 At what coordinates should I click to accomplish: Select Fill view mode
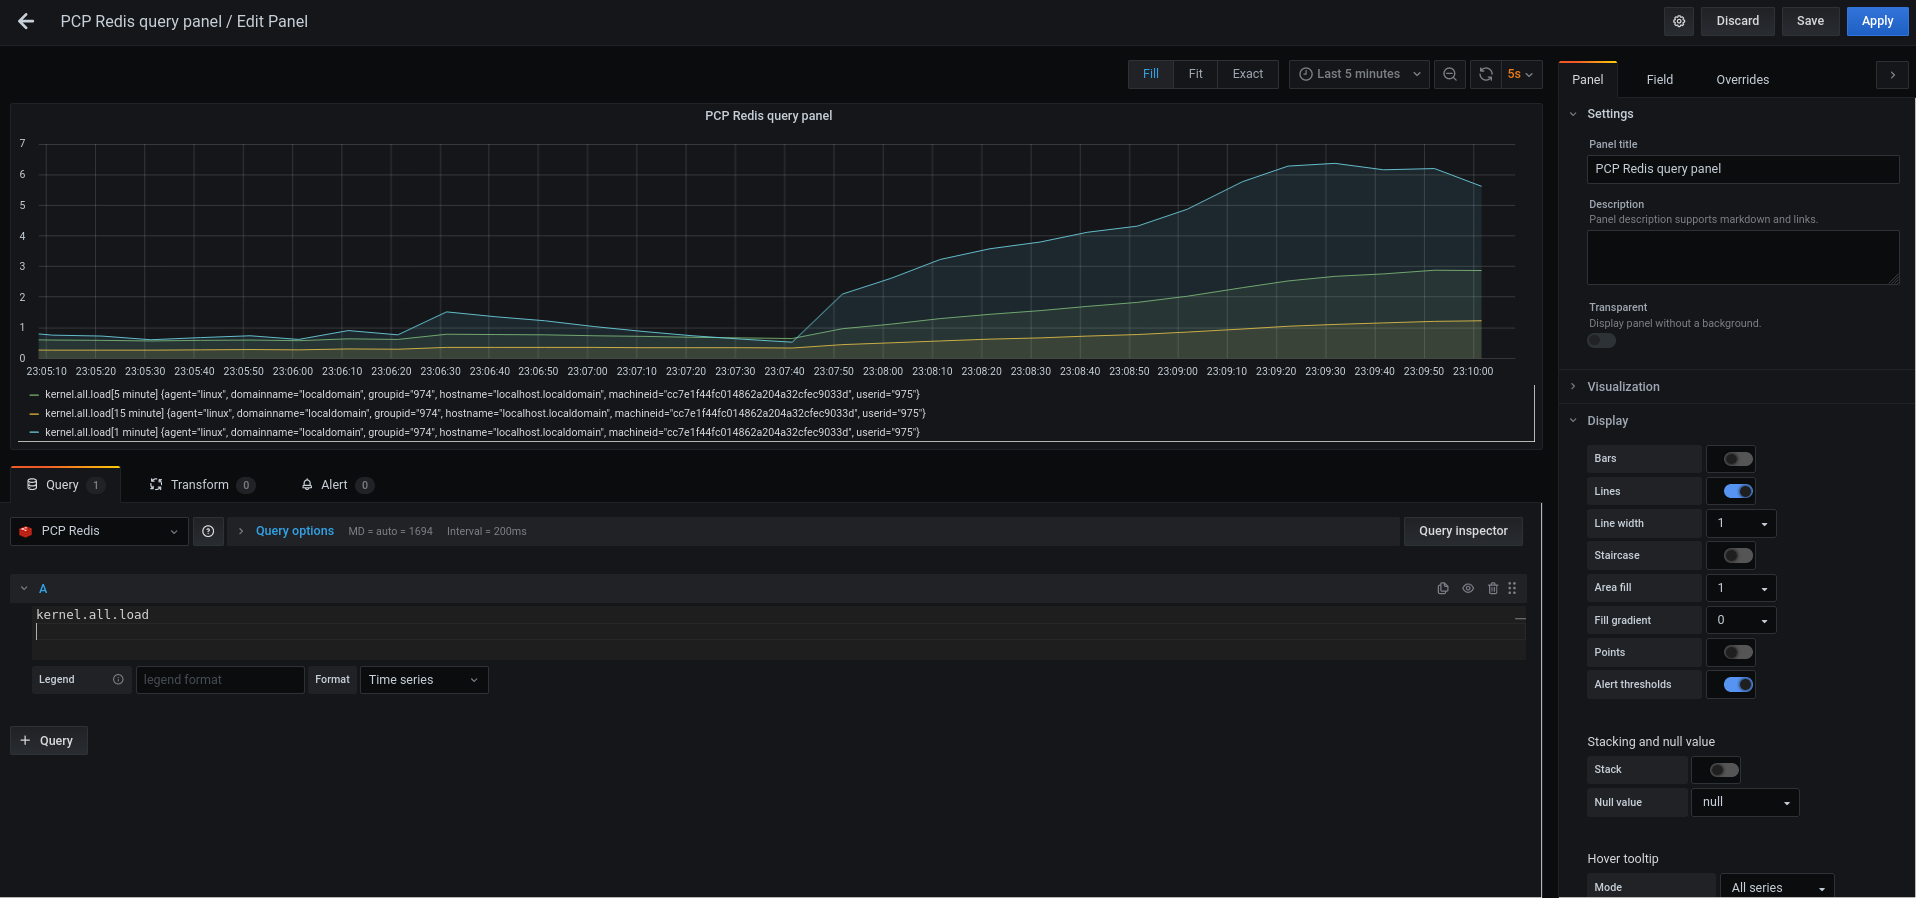coord(1151,74)
